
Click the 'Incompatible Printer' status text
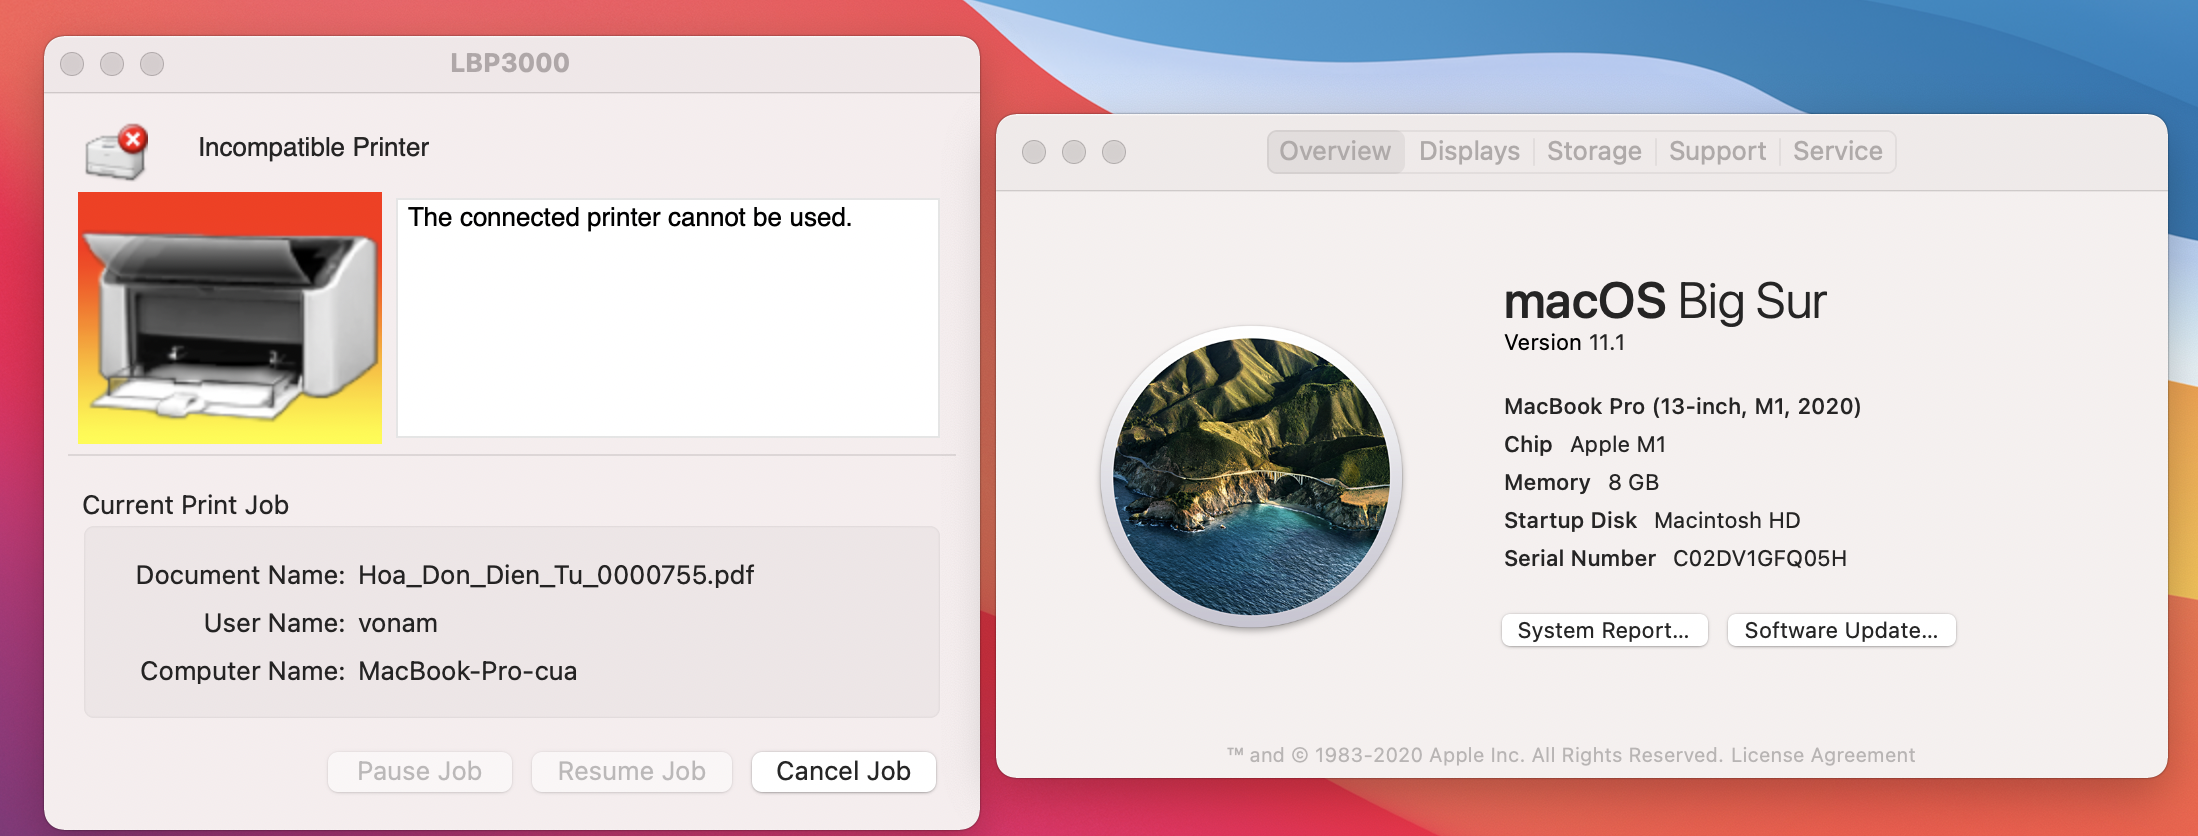pyautogui.click(x=313, y=147)
